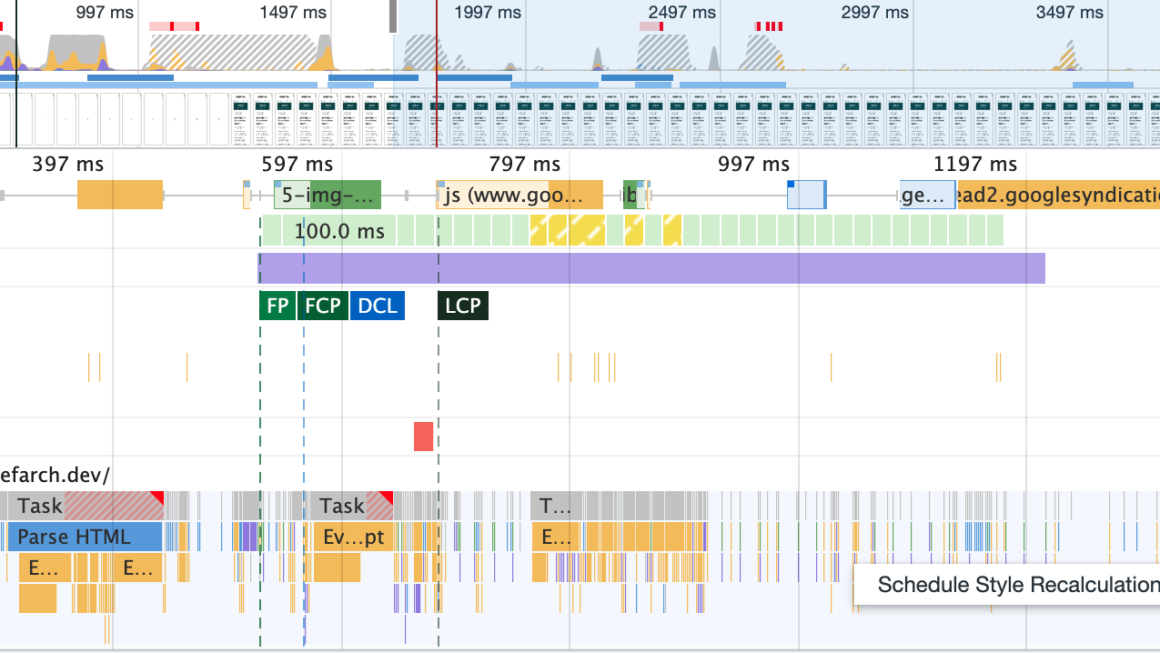
Task: Click the 1197 ms ruler label
Action: (975, 164)
